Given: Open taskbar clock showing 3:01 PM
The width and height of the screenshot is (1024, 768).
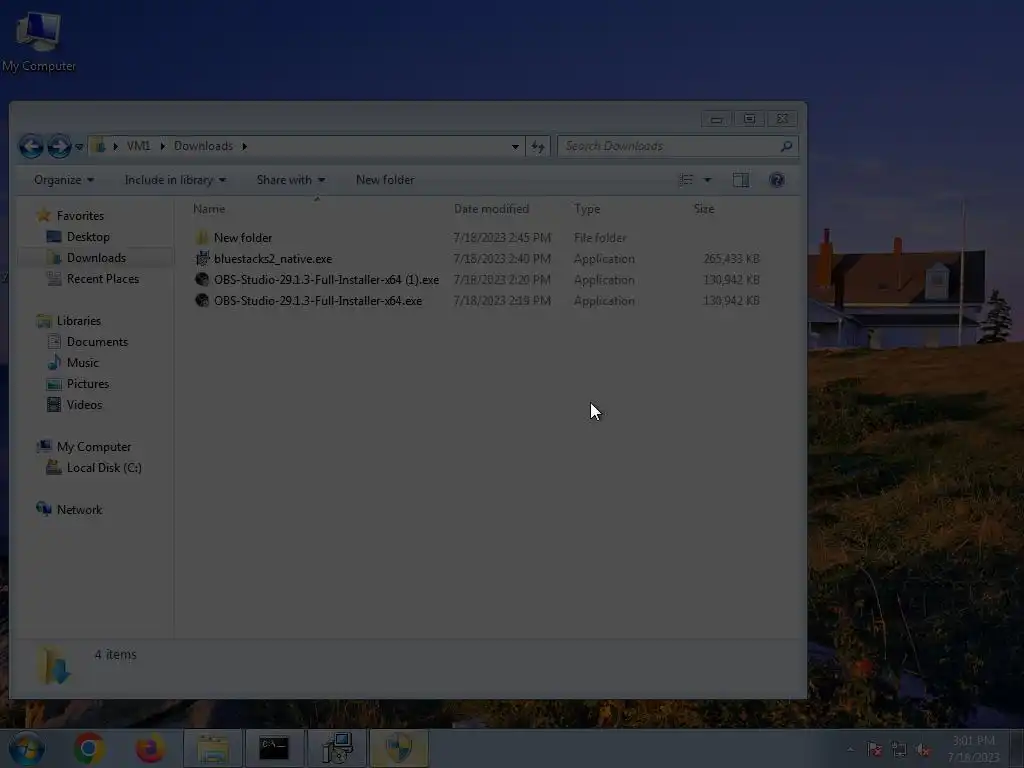Looking at the screenshot, I should click(973, 748).
